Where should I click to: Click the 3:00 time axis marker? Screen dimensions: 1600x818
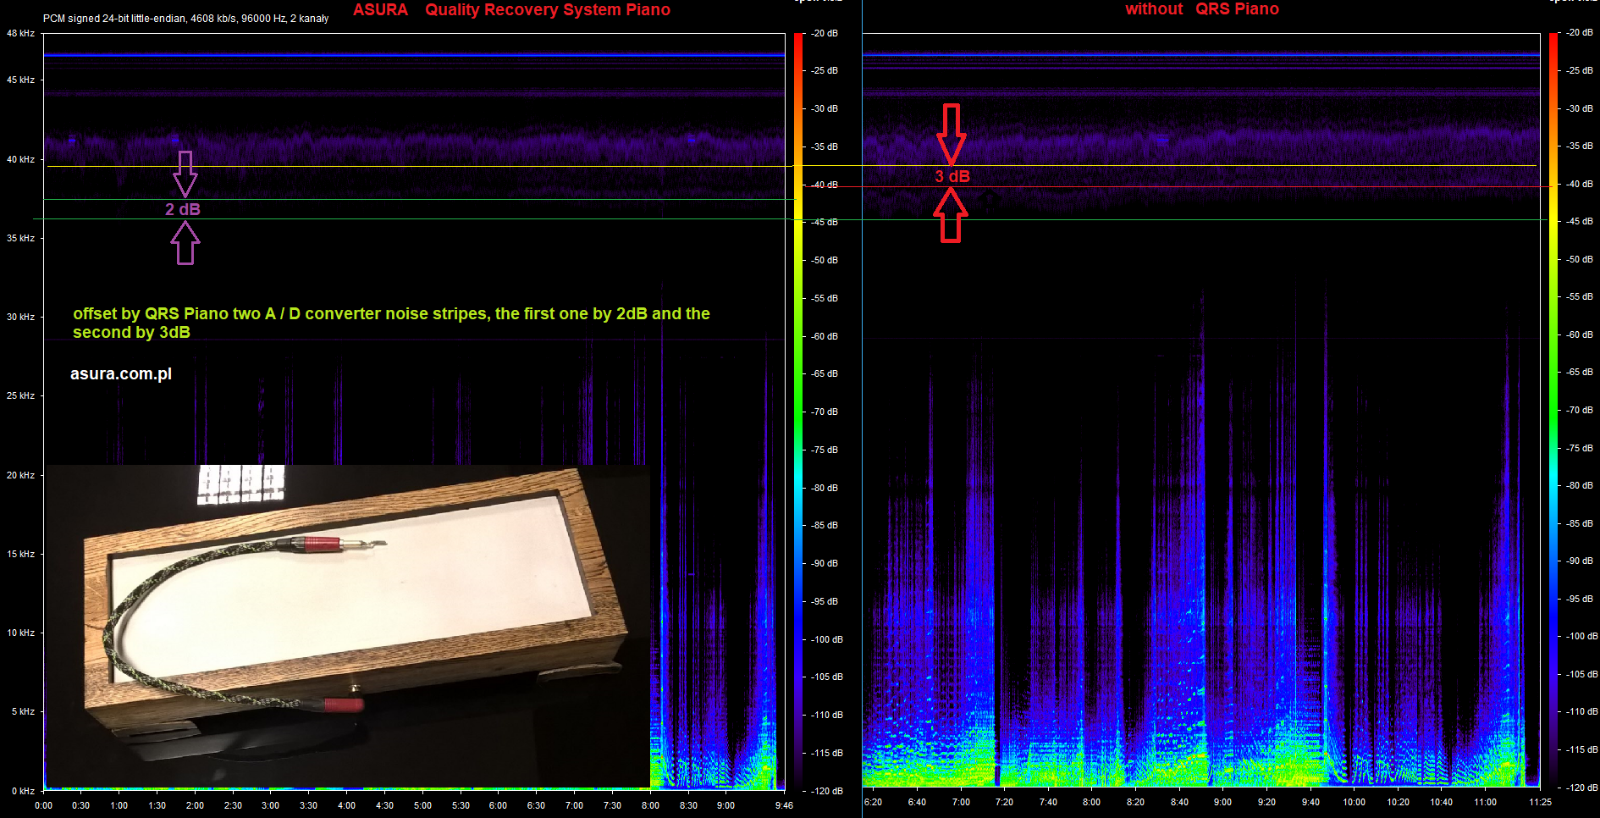point(271,805)
